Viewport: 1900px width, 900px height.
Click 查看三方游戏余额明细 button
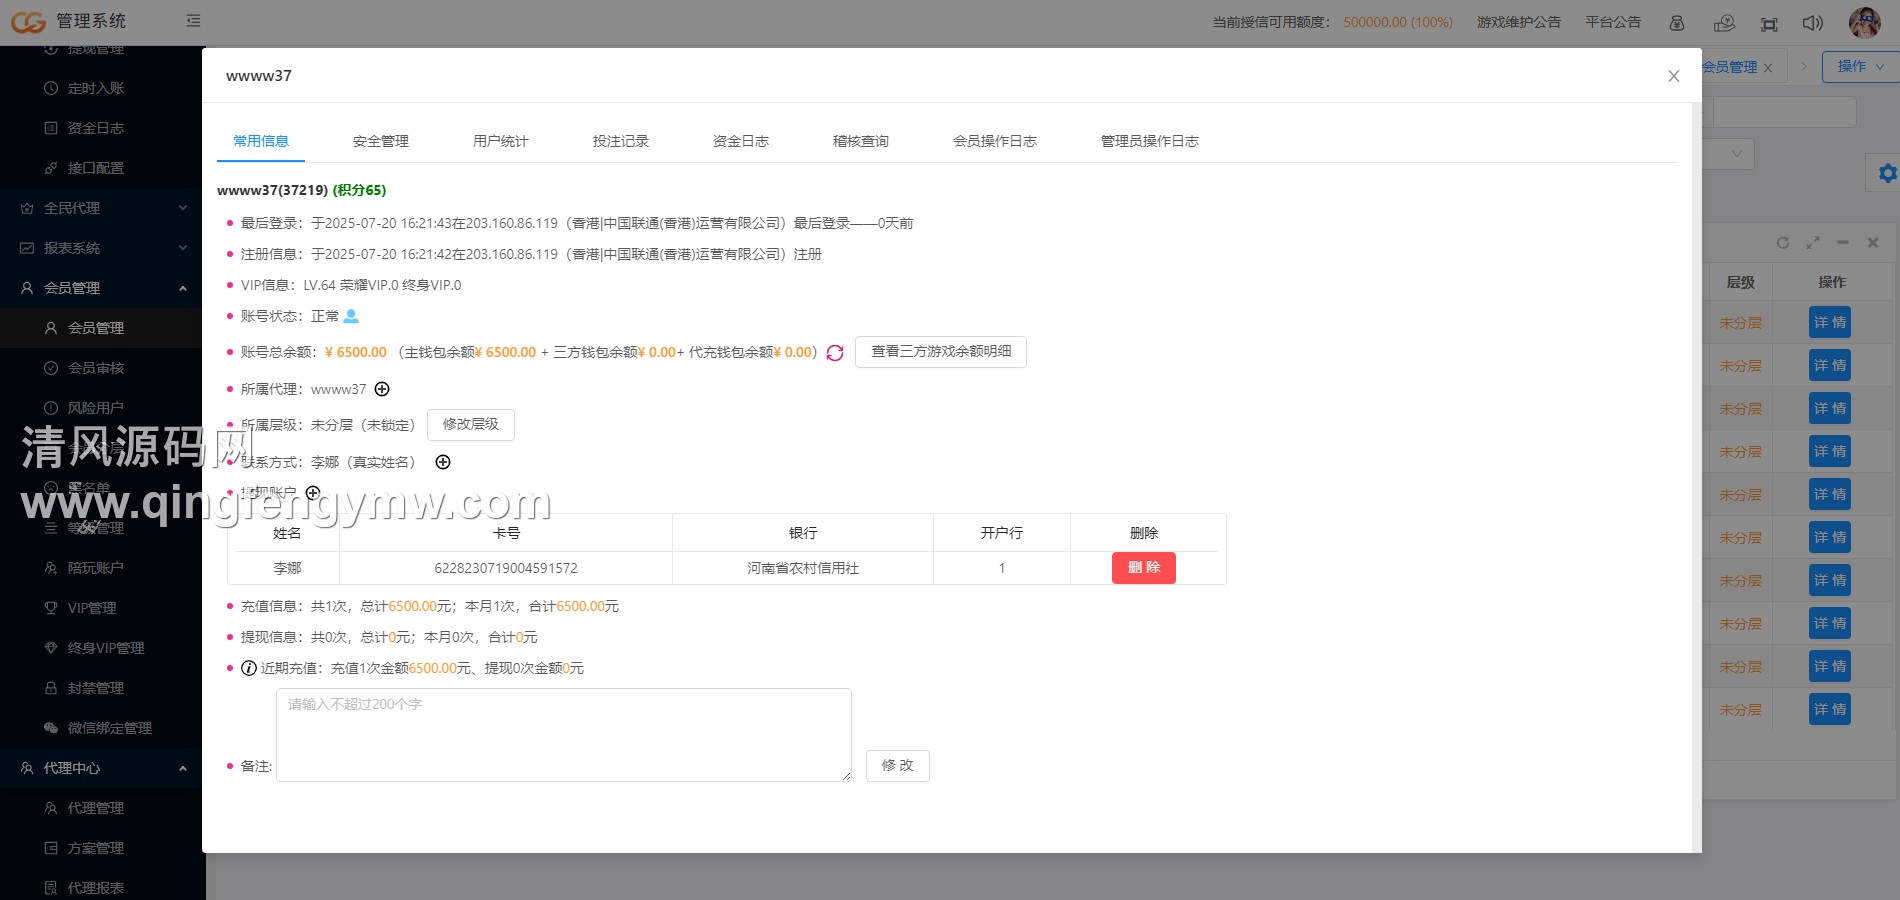tap(940, 352)
